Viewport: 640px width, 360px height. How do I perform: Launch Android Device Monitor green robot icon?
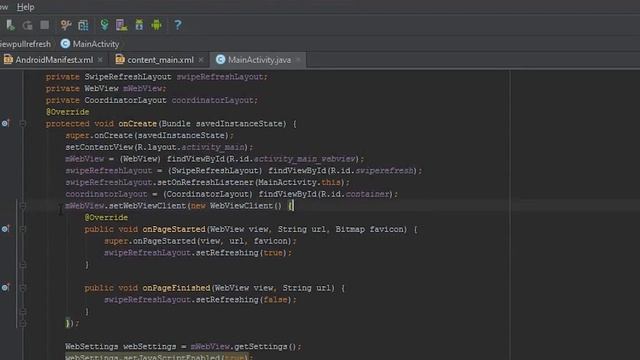tap(157, 25)
